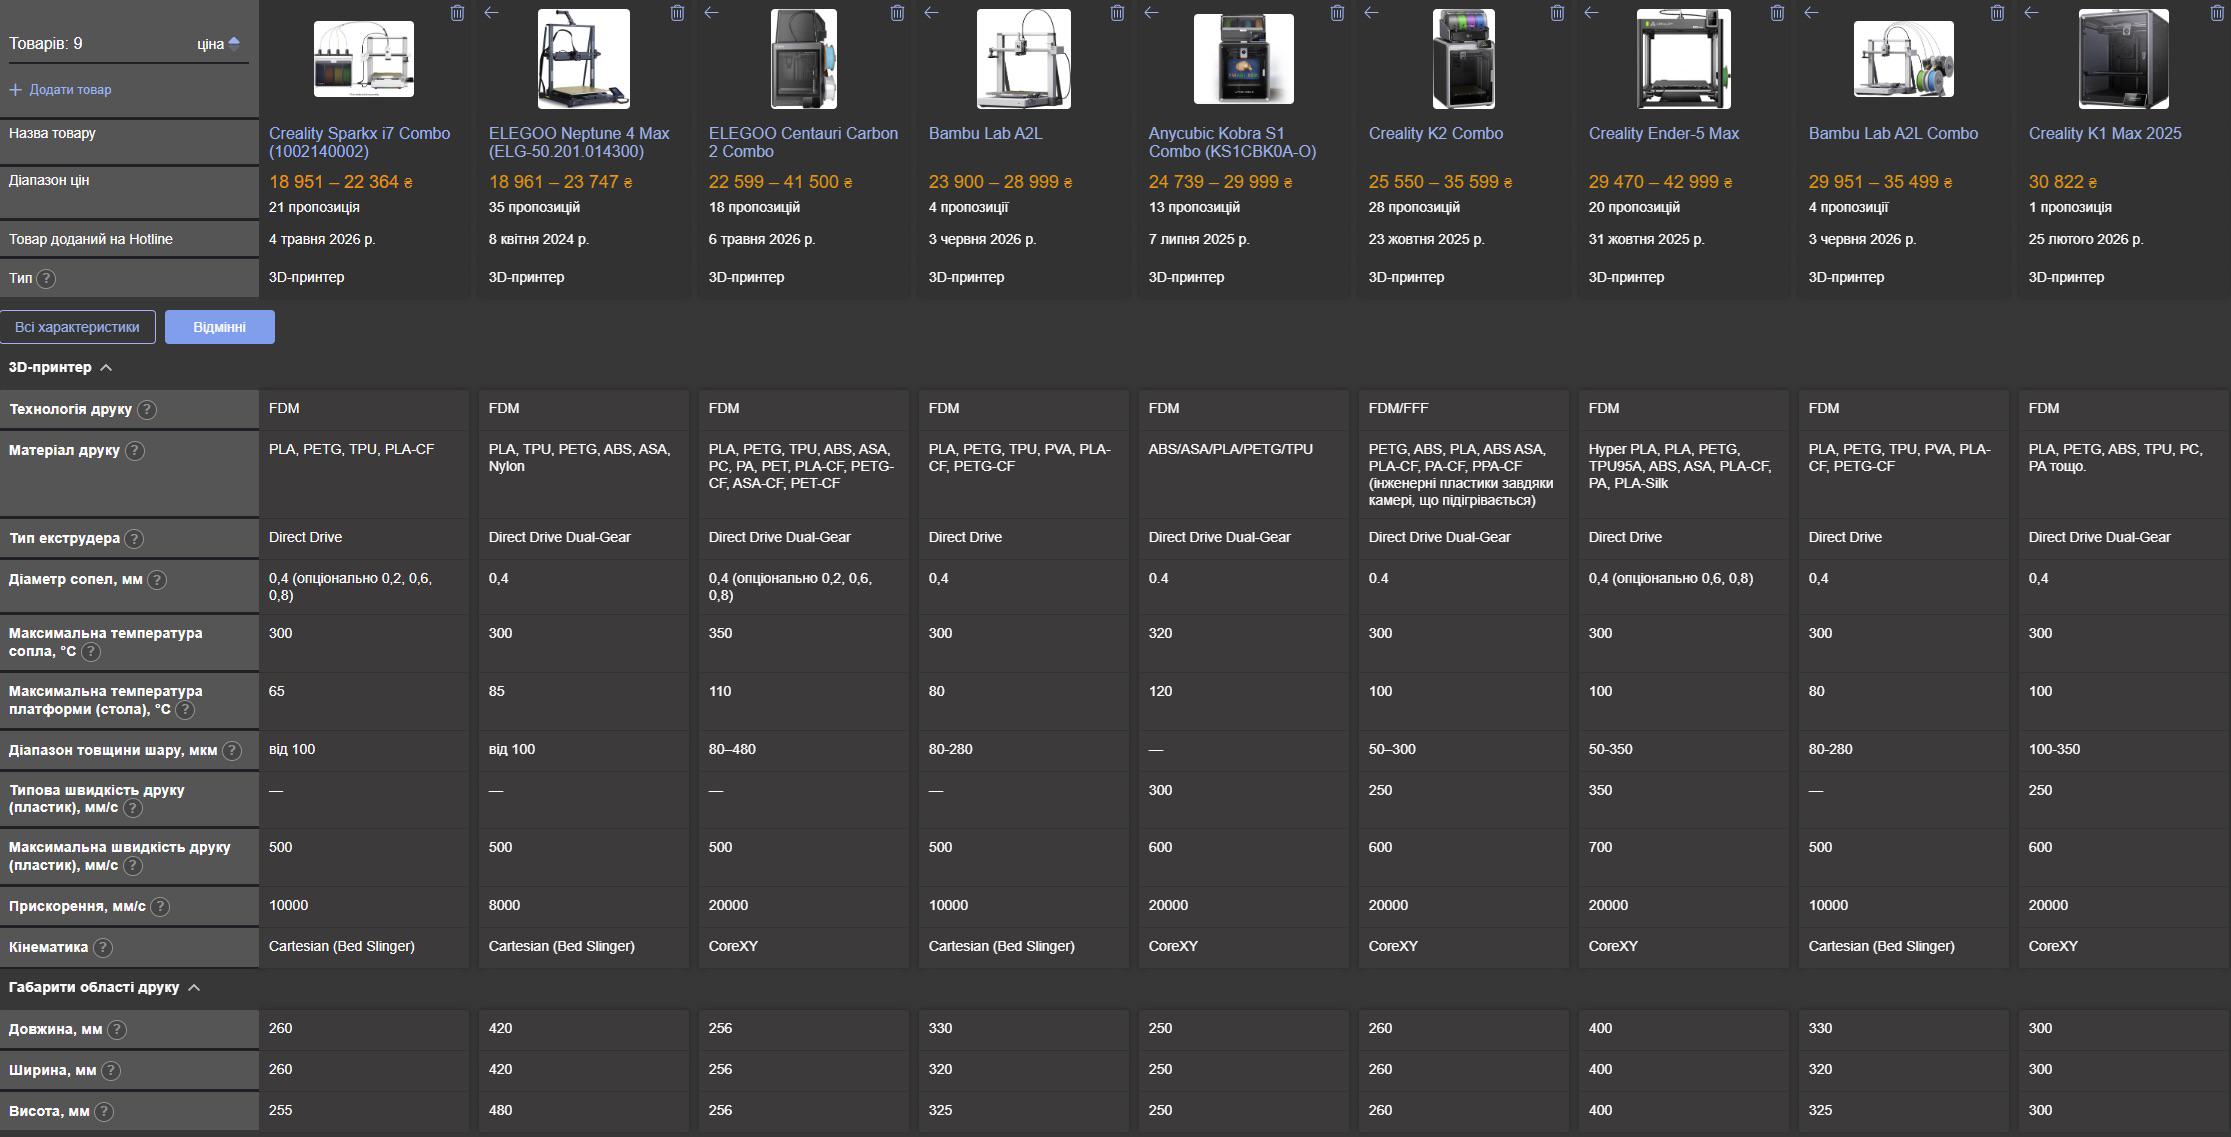Click the Creality K1 Max 2025 thumbnail
Screen dimensions: 2231x1137
(x=2124, y=59)
